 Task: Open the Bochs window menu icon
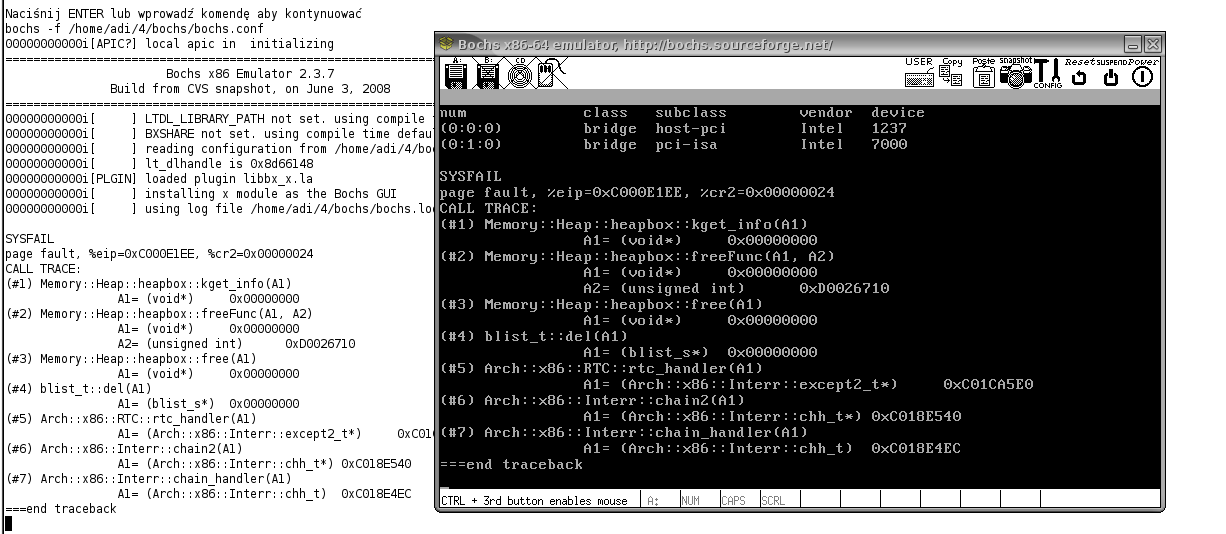[x=445, y=45]
